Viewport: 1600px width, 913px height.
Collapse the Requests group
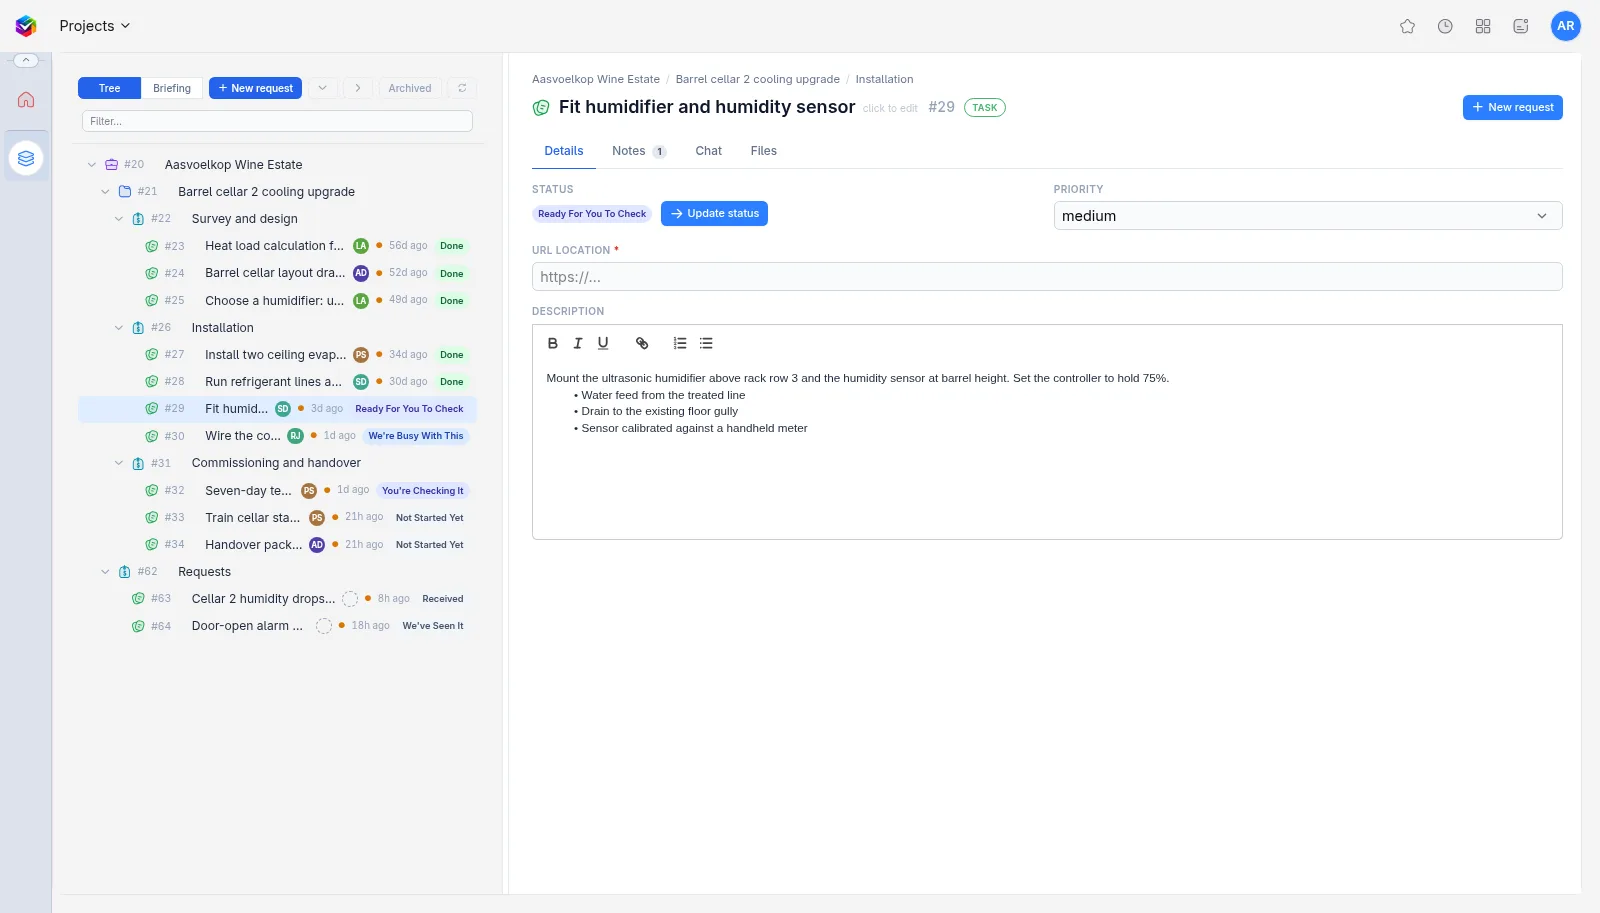click(x=105, y=572)
